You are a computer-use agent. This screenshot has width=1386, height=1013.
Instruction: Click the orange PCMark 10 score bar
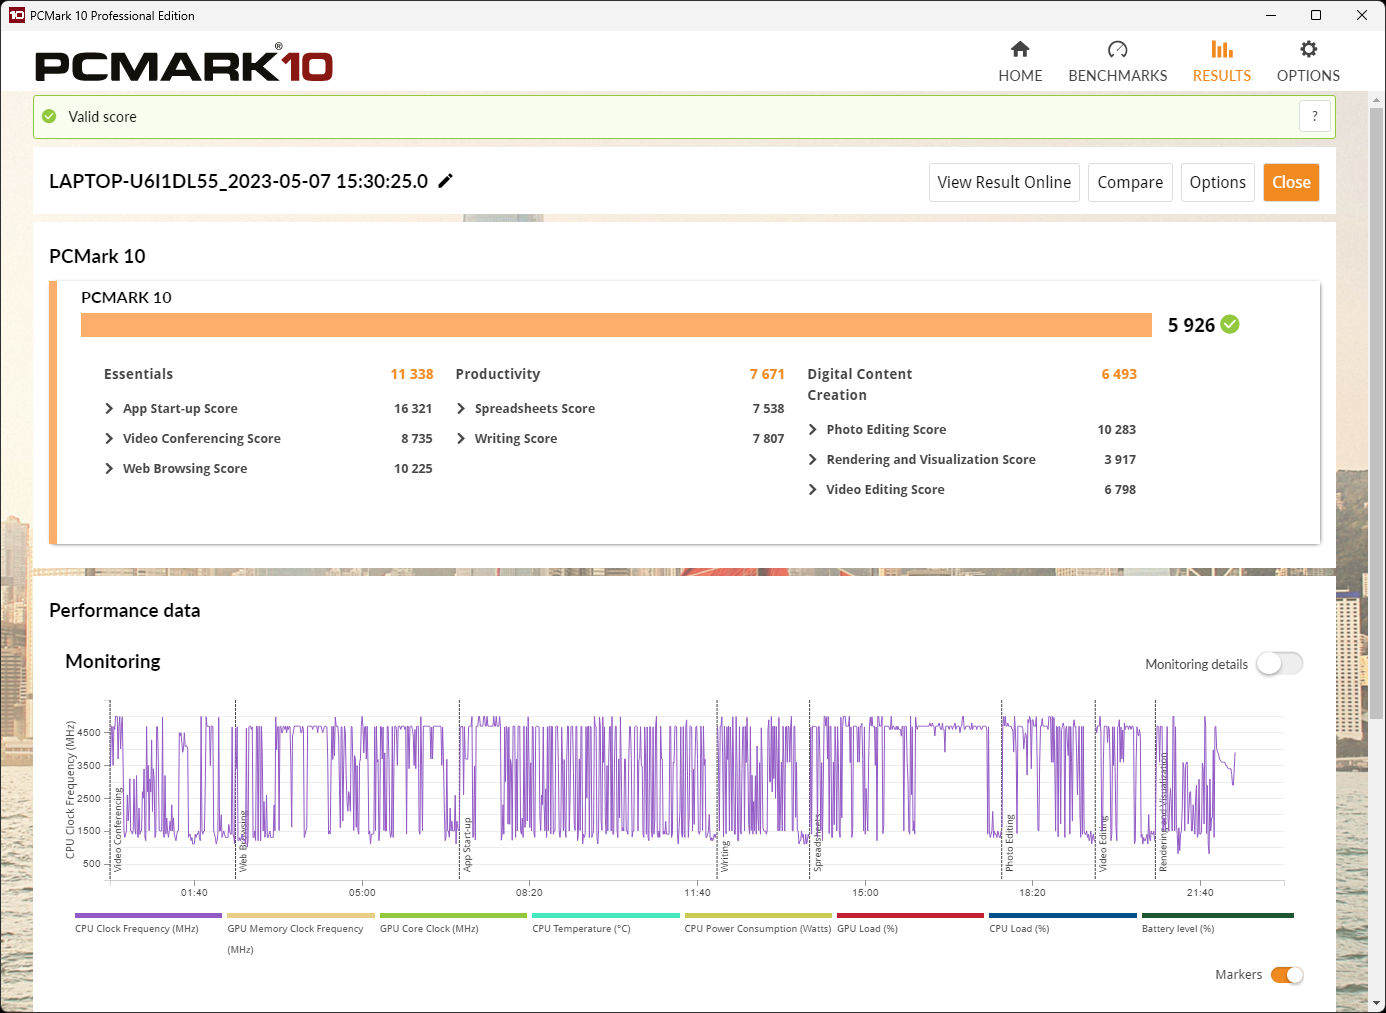616,325
